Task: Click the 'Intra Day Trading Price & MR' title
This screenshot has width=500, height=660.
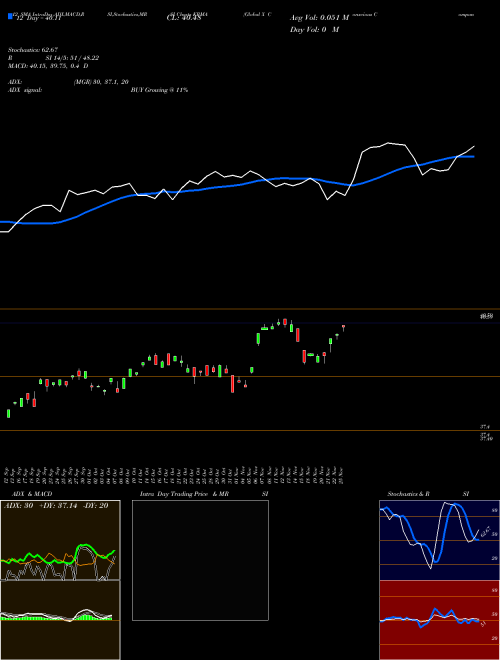Action: [x=184, y=494]
